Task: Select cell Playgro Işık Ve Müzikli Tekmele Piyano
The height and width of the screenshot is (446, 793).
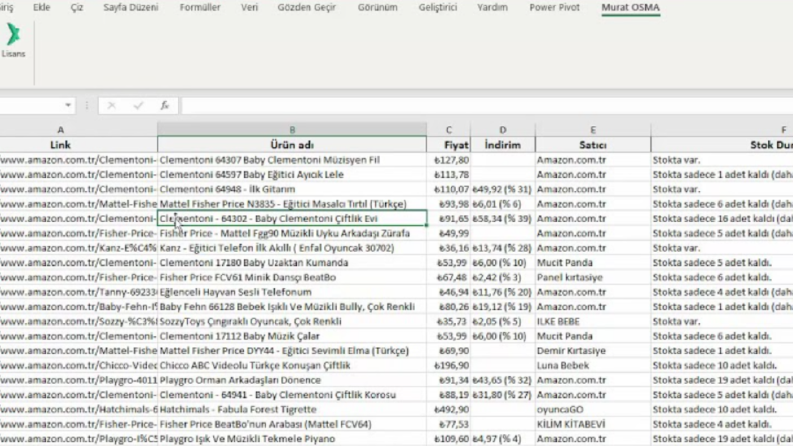Action: pos(292,438)
